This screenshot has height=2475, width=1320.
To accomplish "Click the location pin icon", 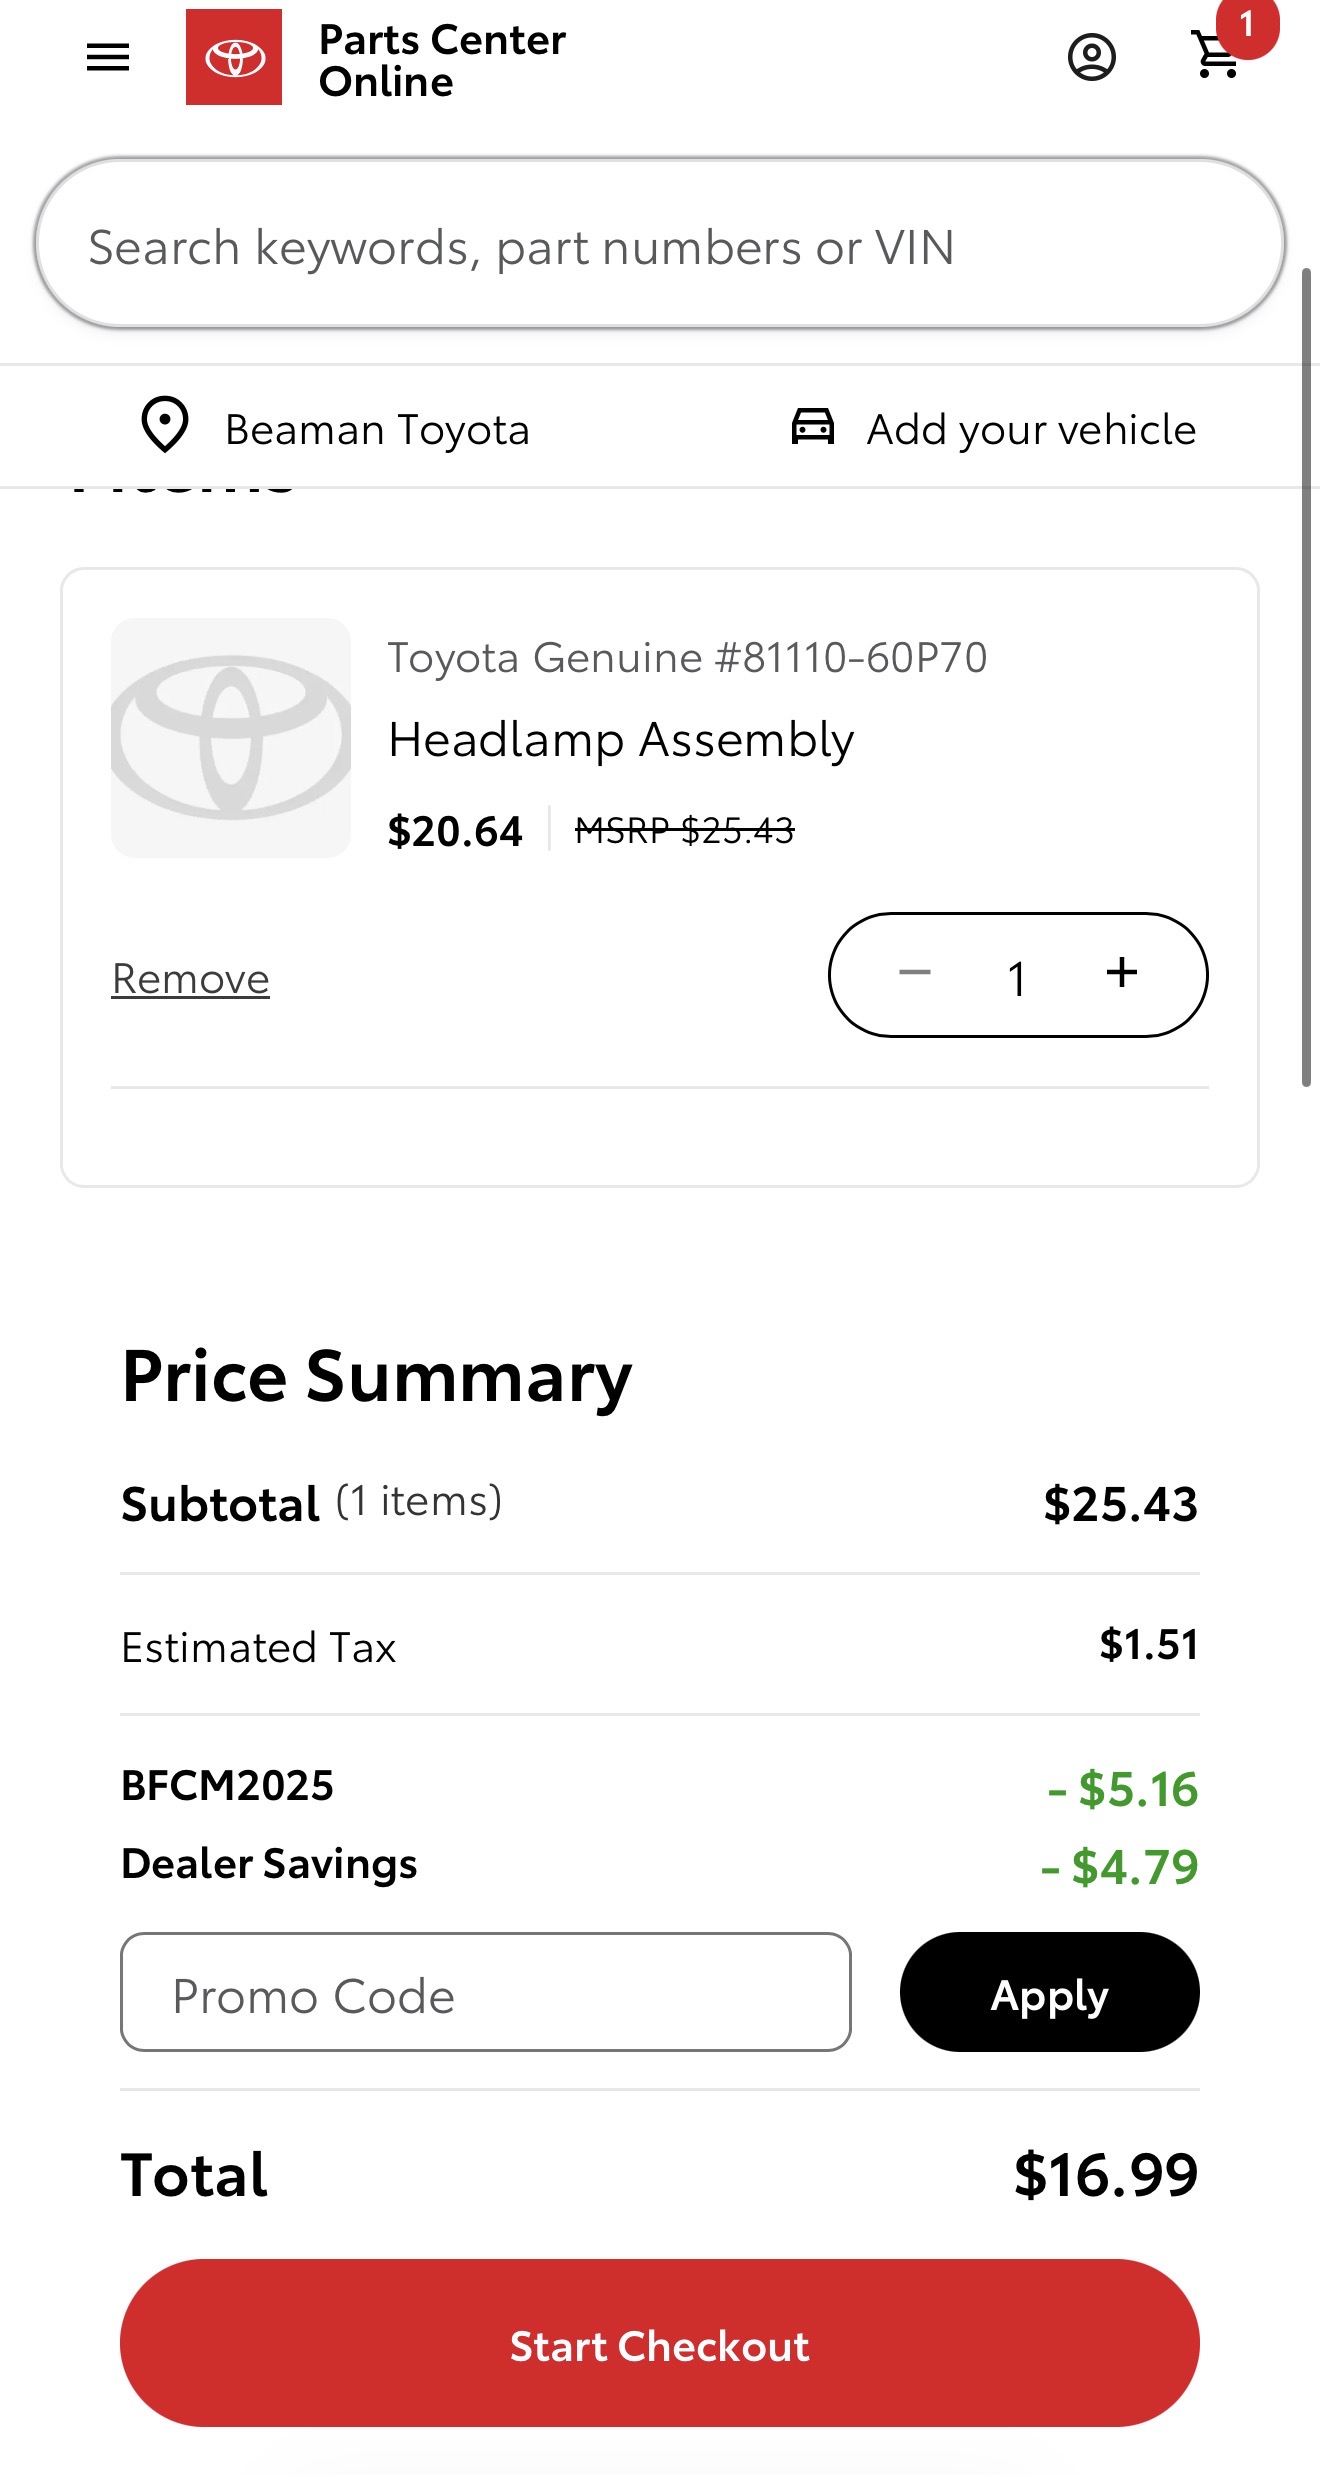I will (165, 426).
